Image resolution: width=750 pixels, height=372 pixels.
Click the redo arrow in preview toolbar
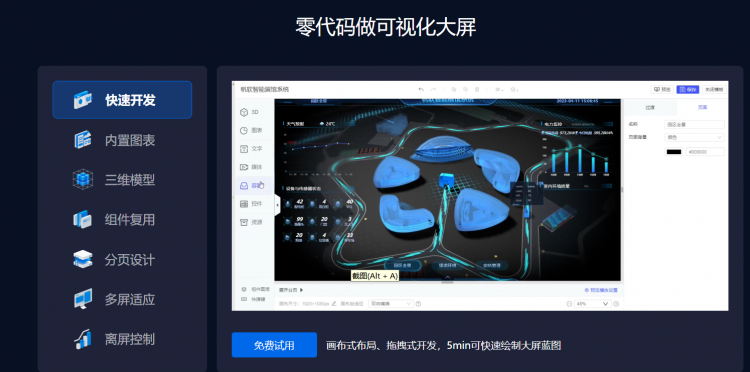point(433,89)
